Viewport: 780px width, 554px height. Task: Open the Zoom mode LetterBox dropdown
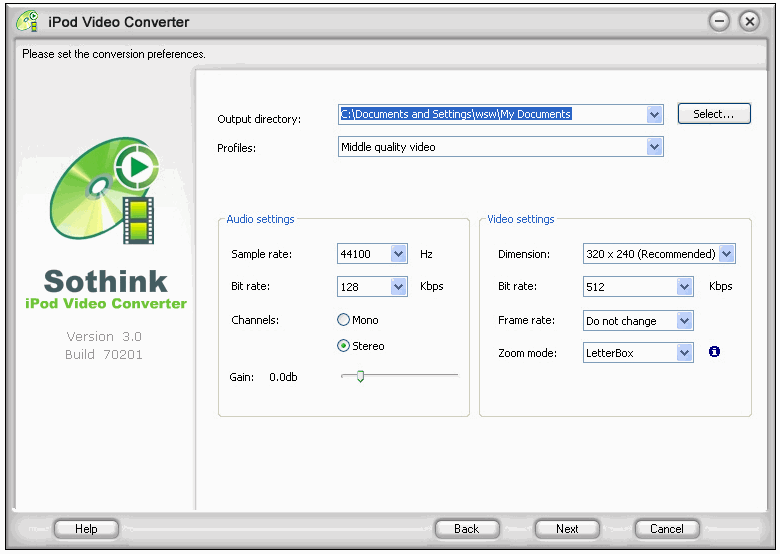click(684, 353)
